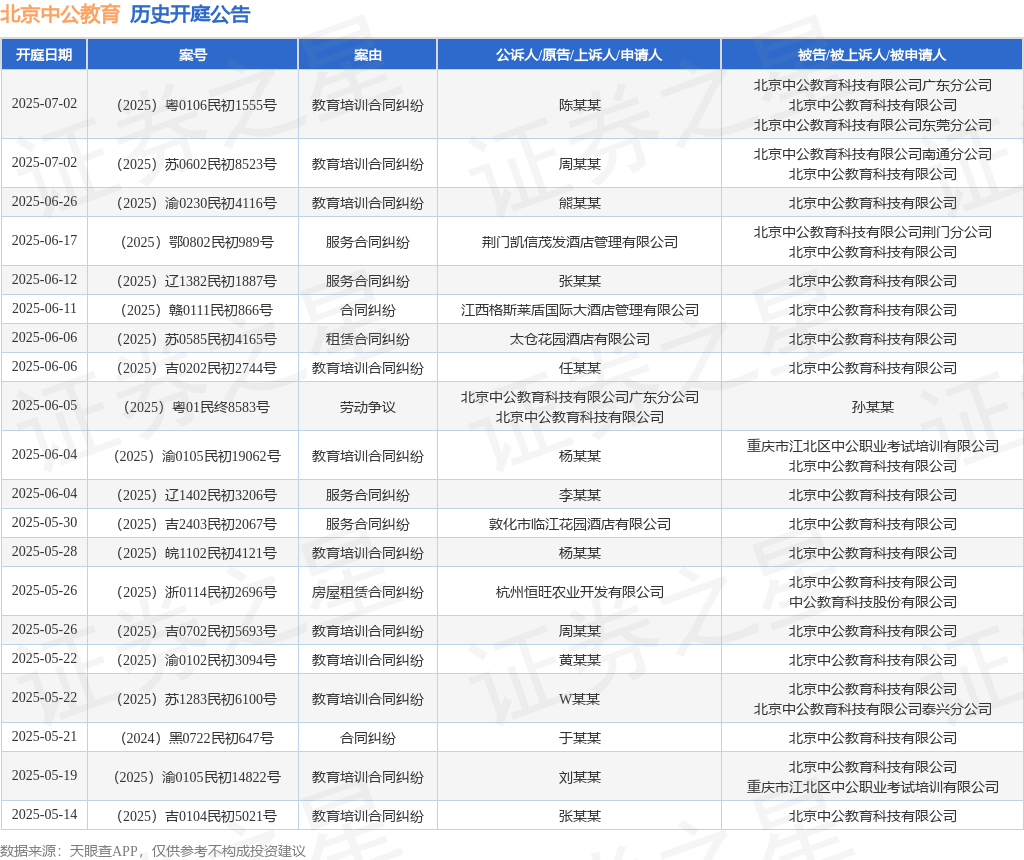Click the date 2025-05-30
This screenshot has width=1024, height=860.
(x=44, y=522)
